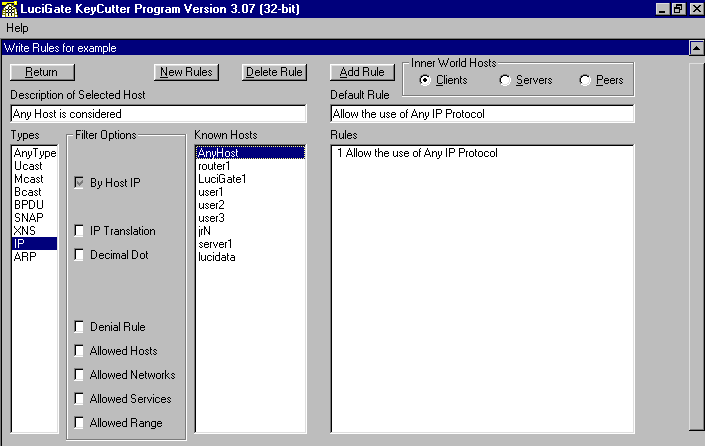The image size is (705, 446).
Task: Click the Add Rule button
Action: coord(362,72)
